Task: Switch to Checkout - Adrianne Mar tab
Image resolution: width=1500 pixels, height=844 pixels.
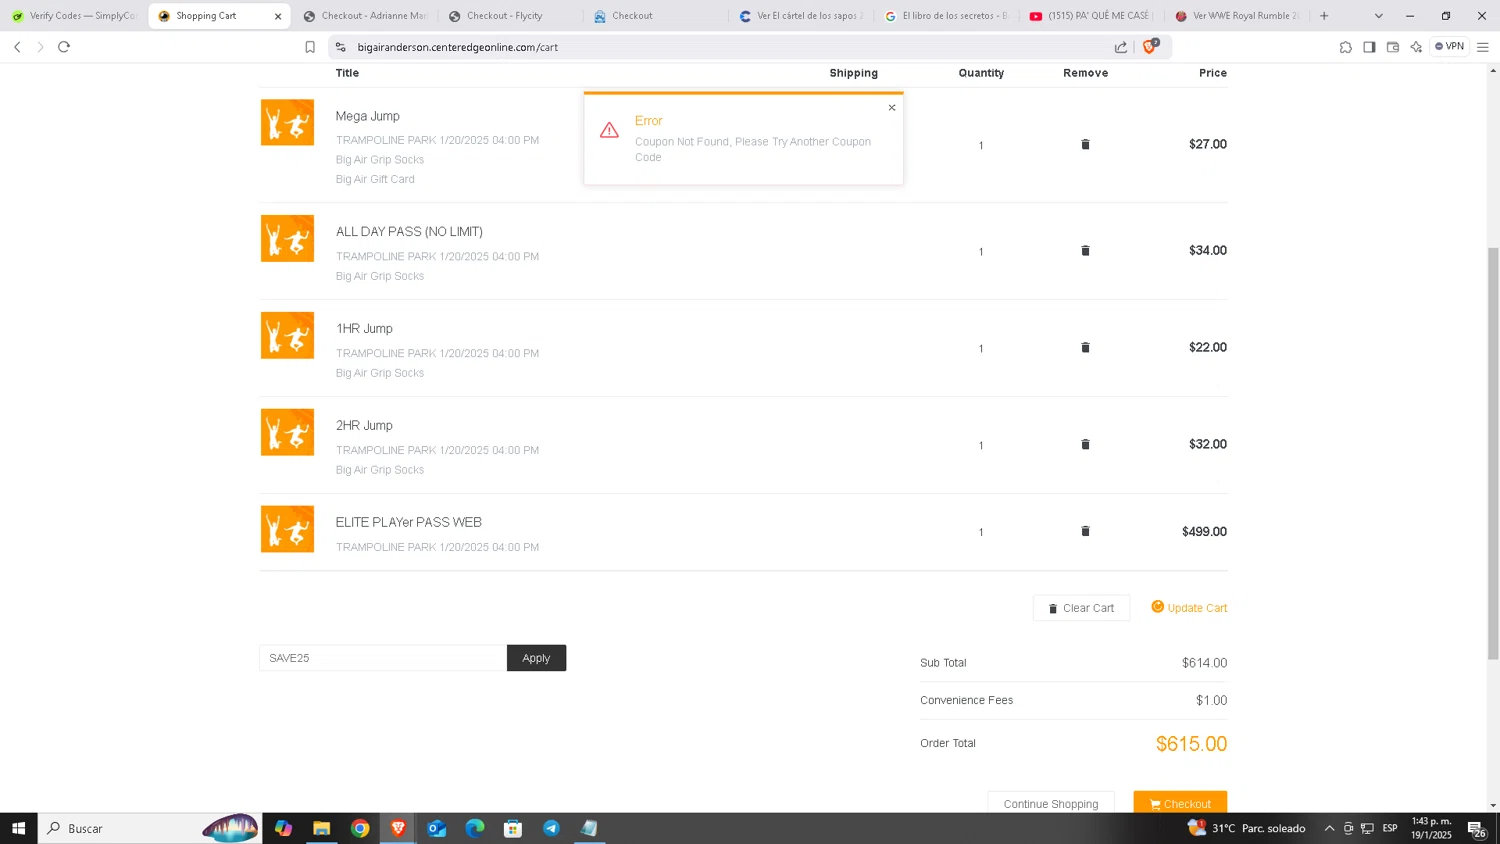Action: click(366, 16)
